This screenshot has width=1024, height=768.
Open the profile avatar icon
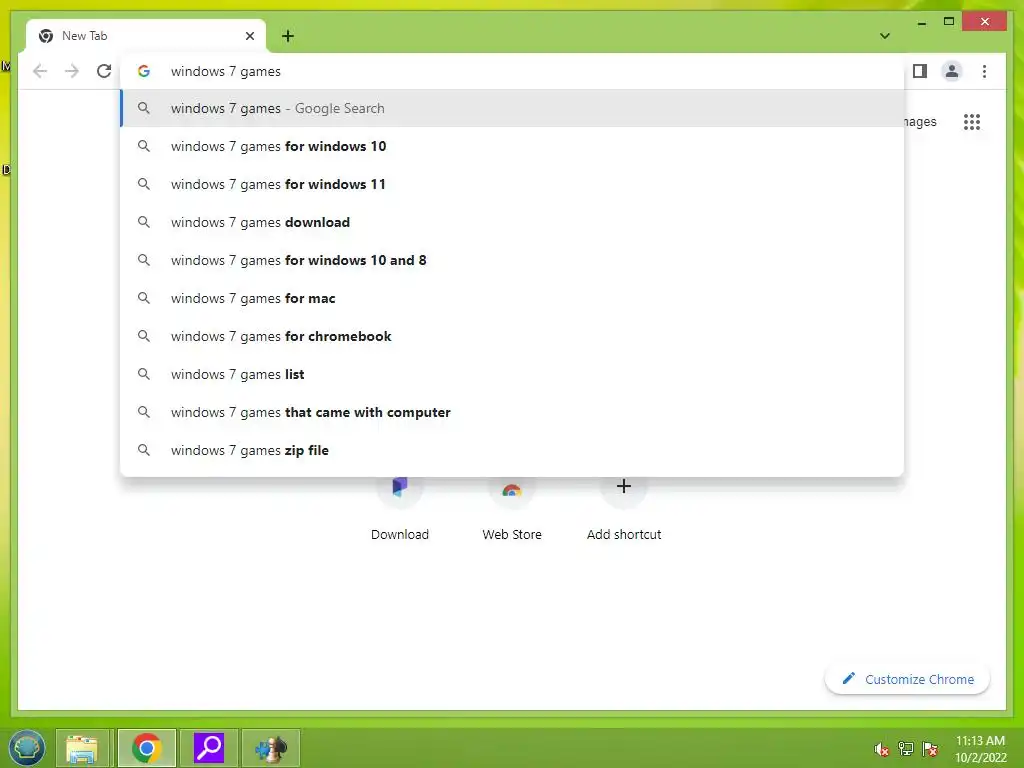pyautogui.click(x=952, y=71)
